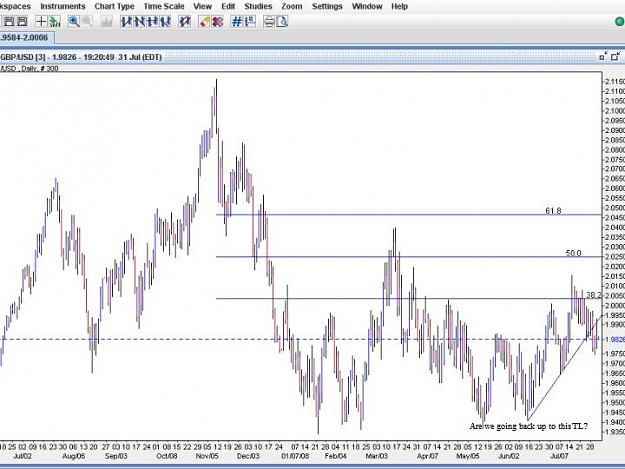Open the Instruments menu
The width and height of the screenshot is (625, 469).
(63, 6)
